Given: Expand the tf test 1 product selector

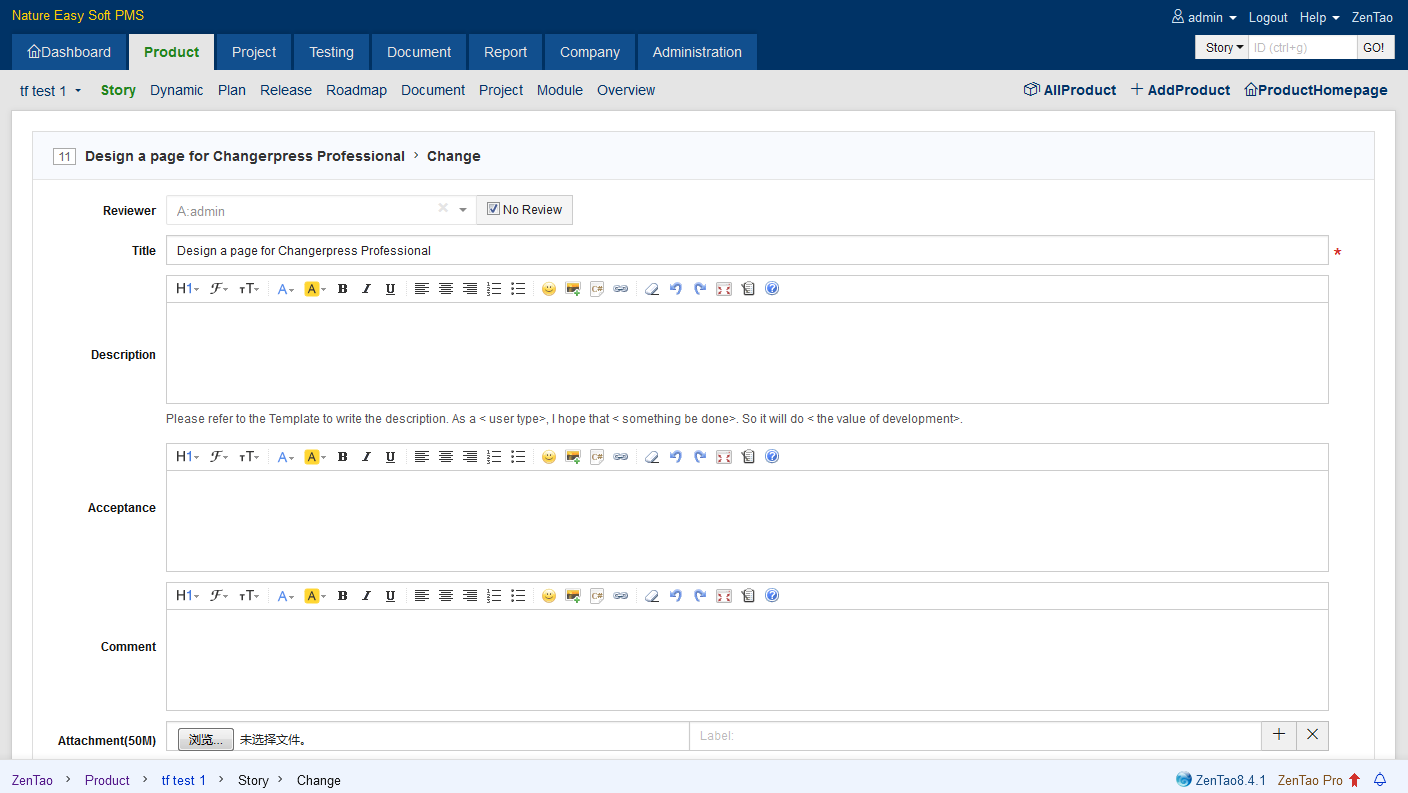Looking at the screenshot, I should [50, 91].
